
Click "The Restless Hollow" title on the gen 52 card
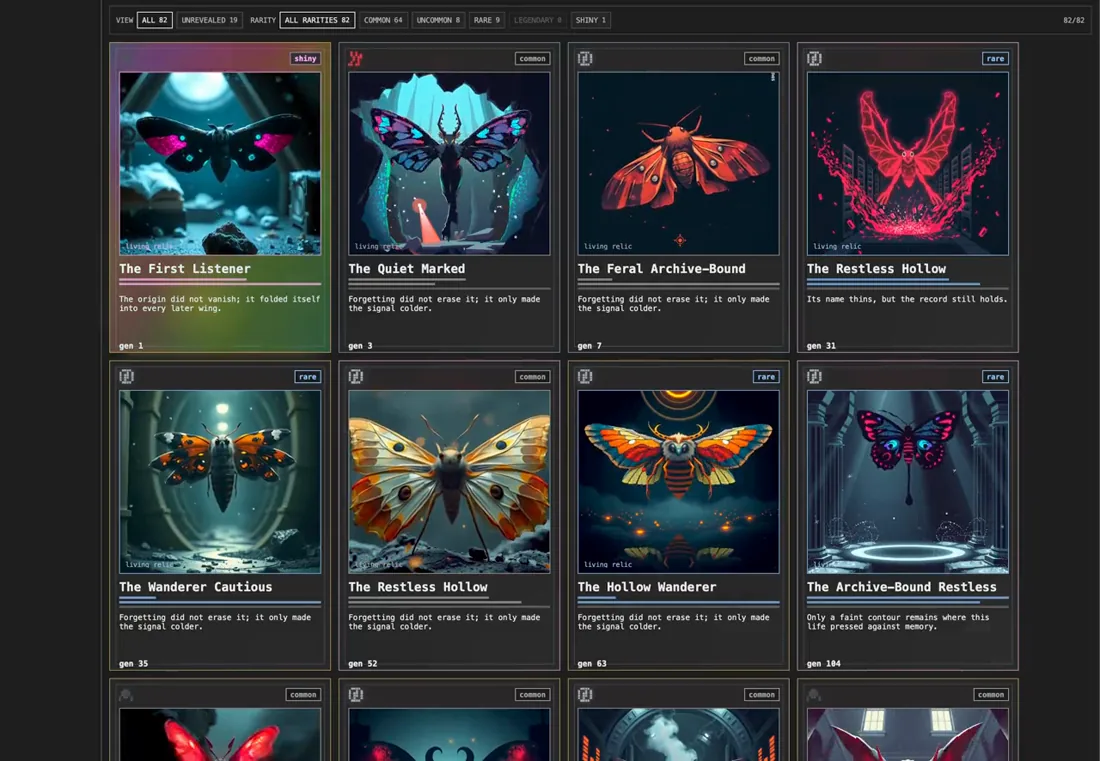(418, 587)
